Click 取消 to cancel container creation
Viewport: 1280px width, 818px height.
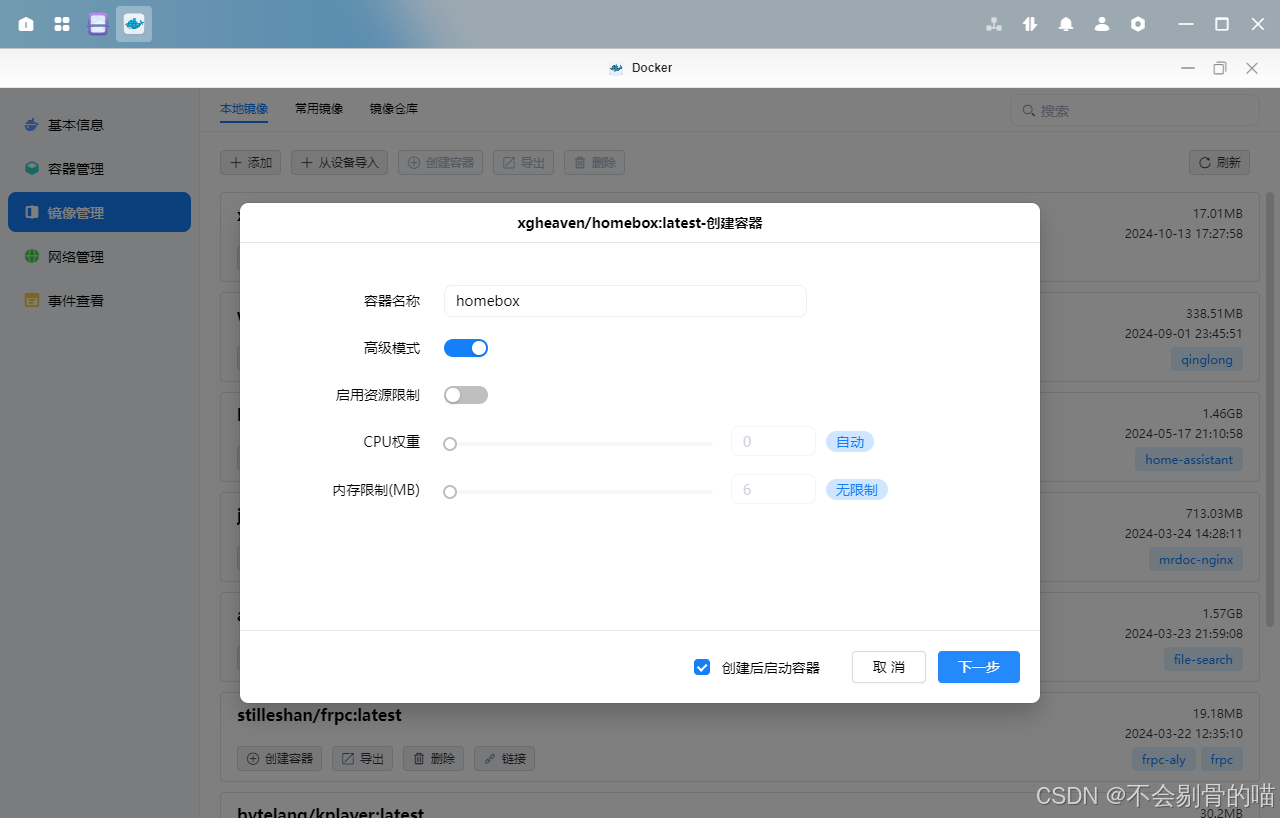[888, 667]
